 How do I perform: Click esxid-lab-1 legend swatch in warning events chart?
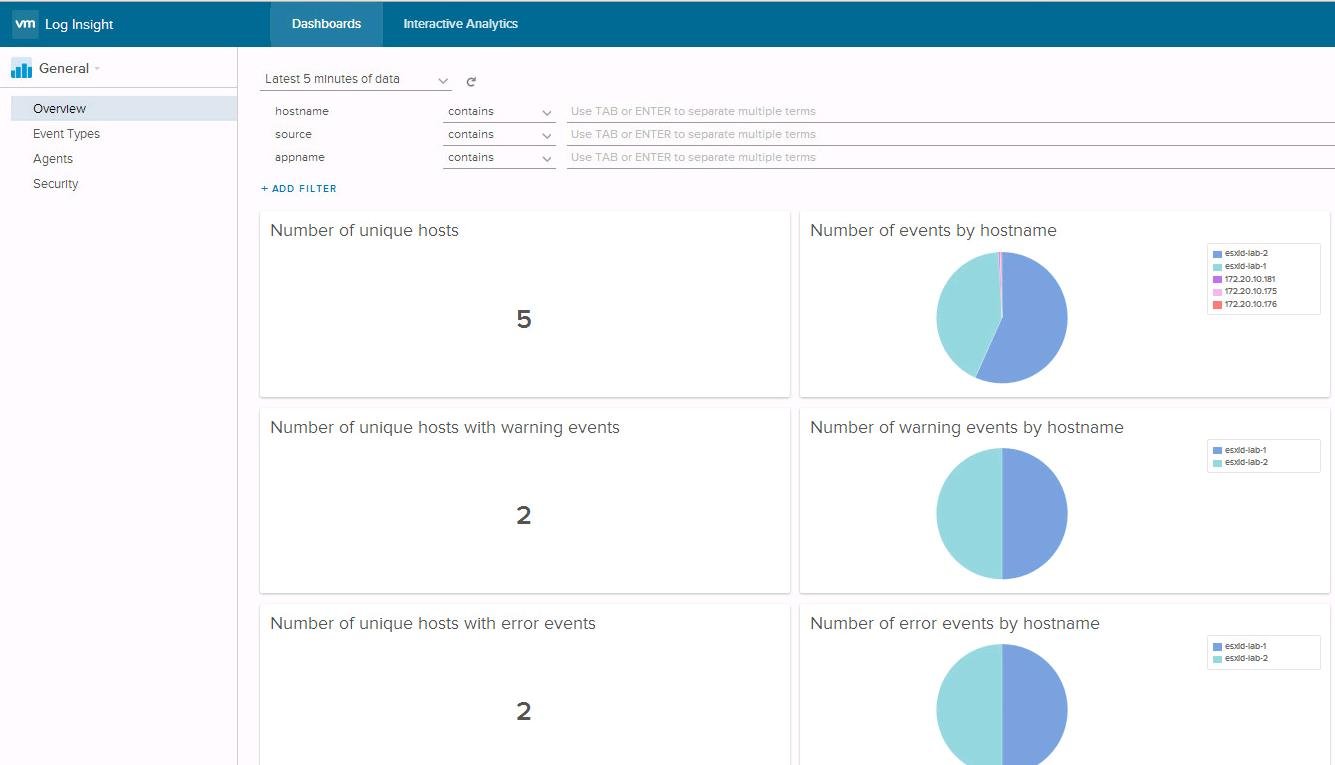(1217, 450)
